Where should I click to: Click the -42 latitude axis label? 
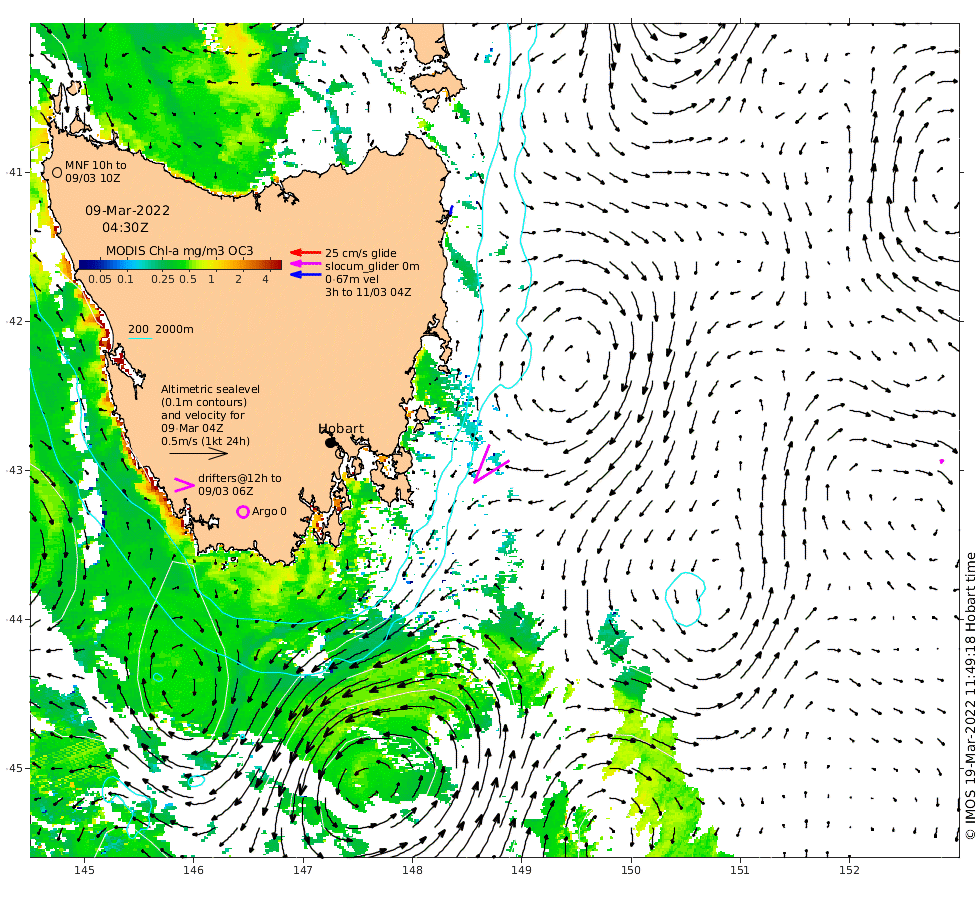point(14,321)
